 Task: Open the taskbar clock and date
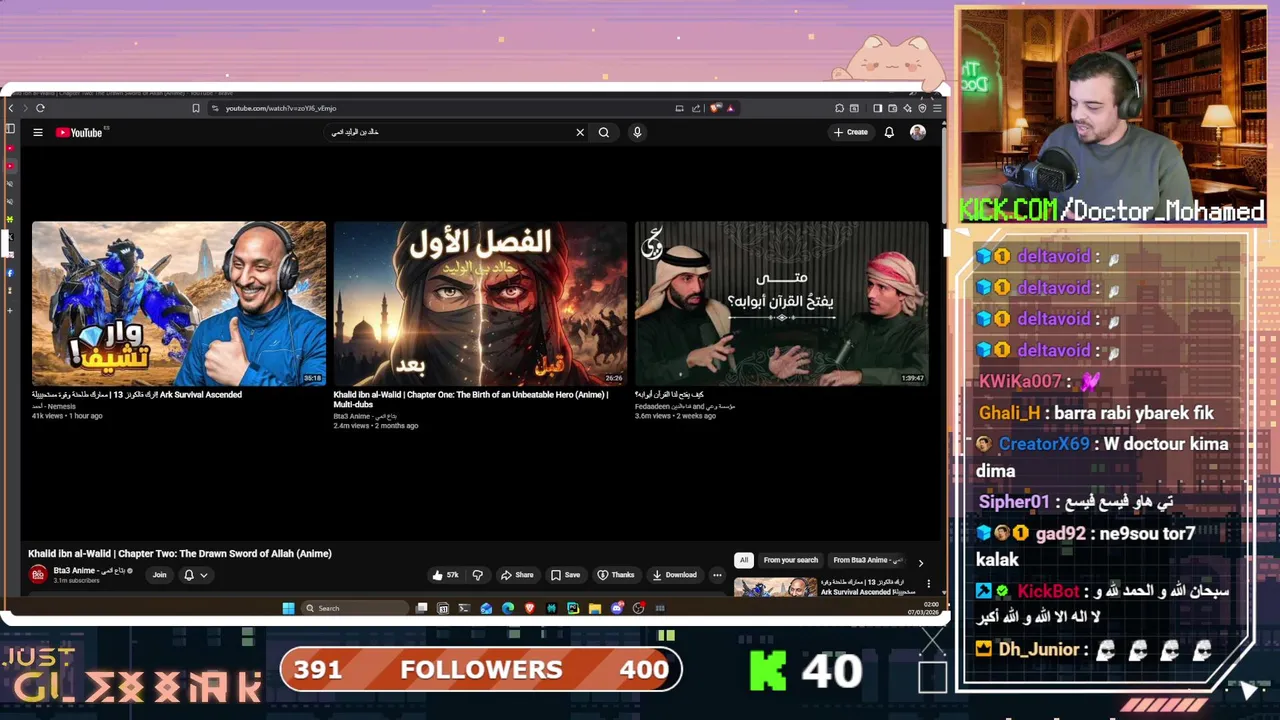(924, 608)
